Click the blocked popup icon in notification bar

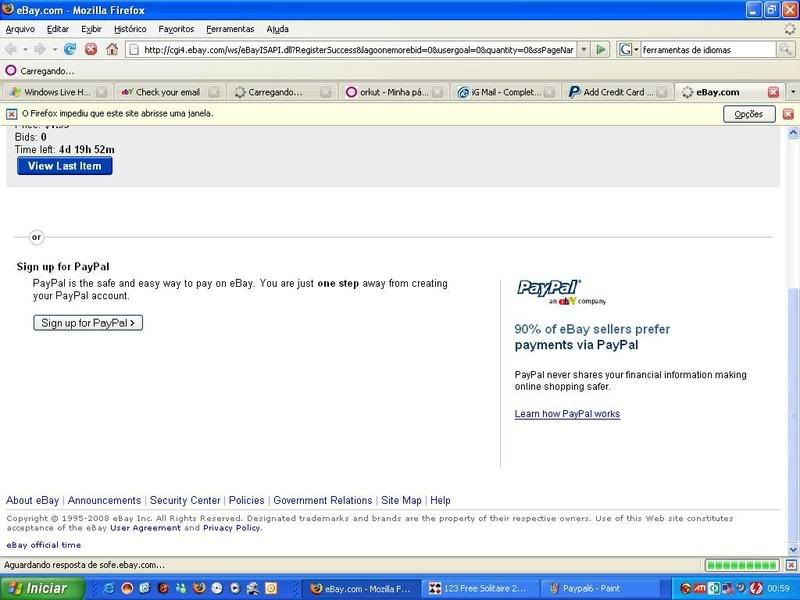12,114
